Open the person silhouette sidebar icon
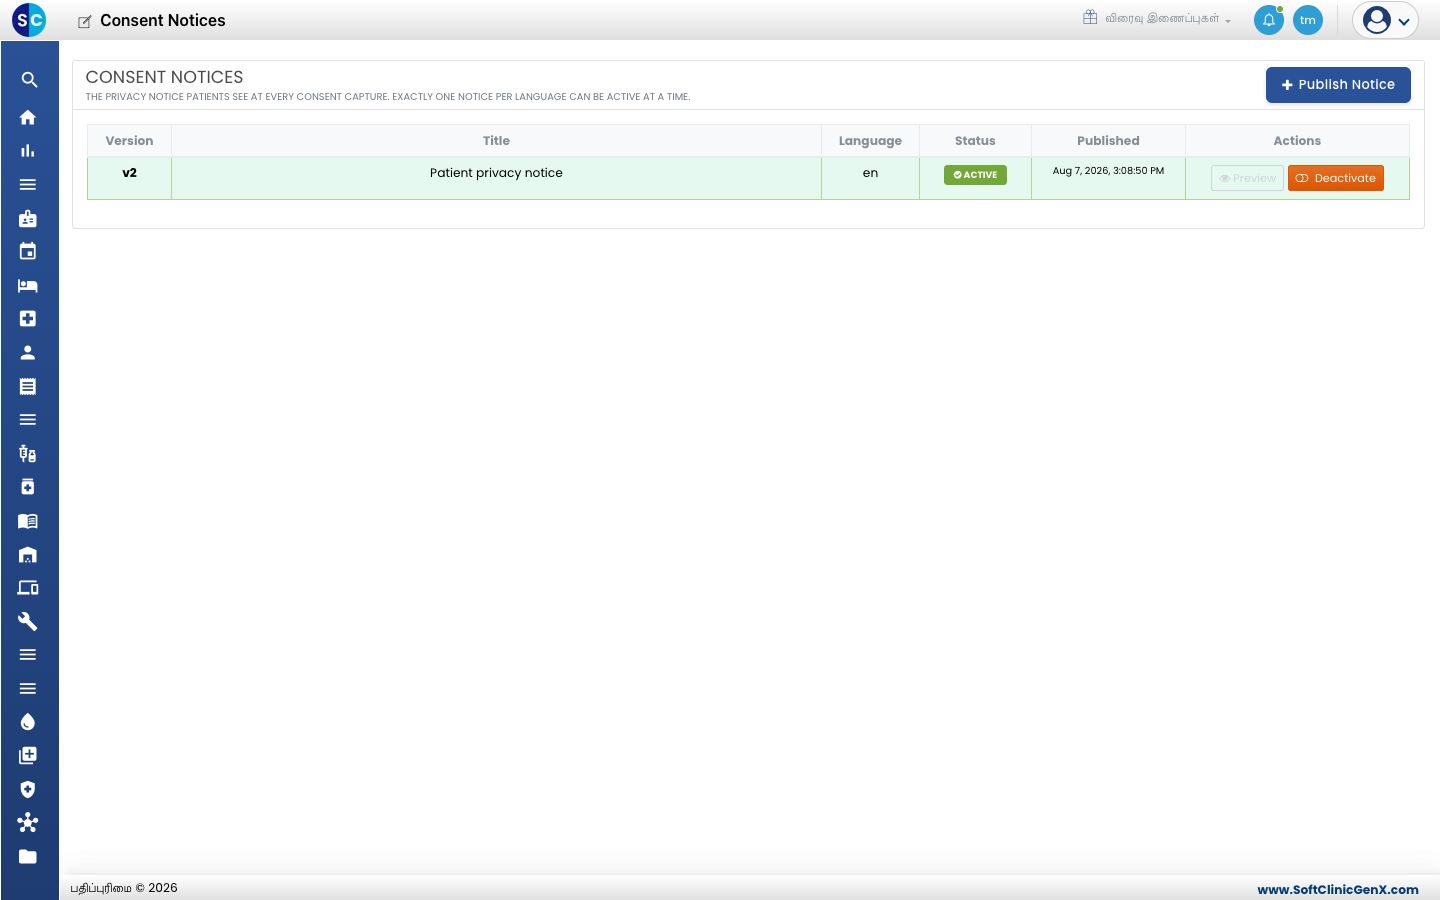 coord(28,353)
